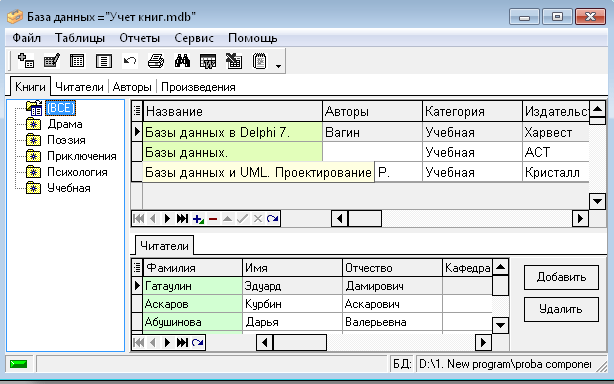The image size is (614, 384).
Task: Select the Учебная category folder
Action: click(69, 188)
